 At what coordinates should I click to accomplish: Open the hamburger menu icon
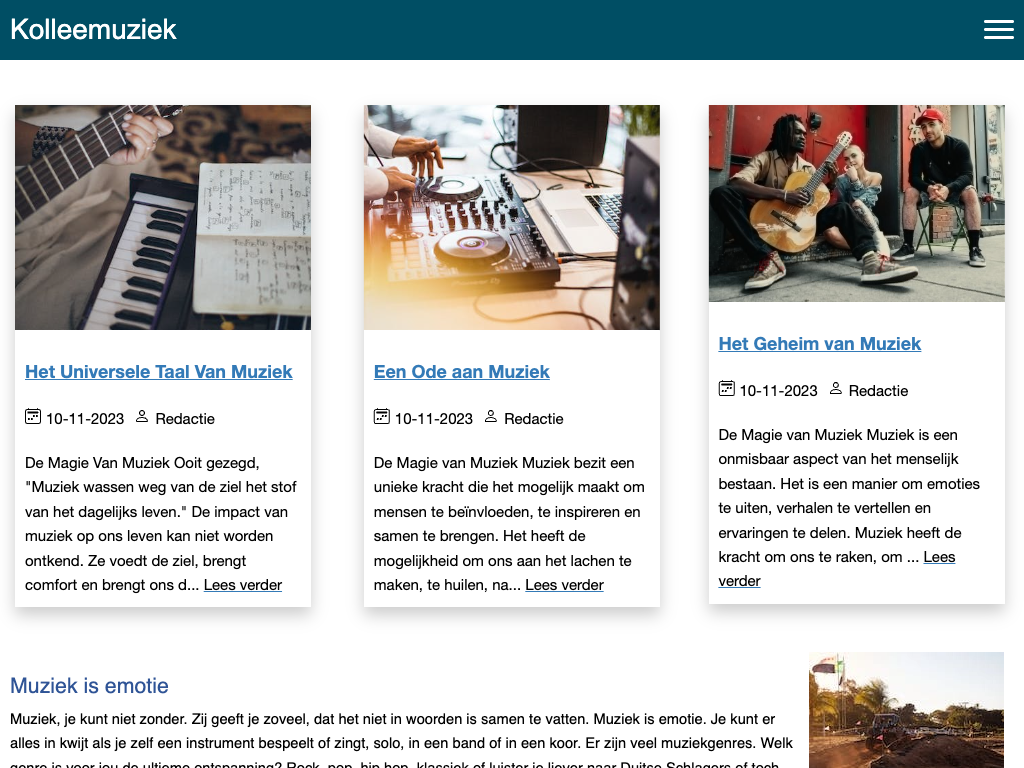[999, 29]
